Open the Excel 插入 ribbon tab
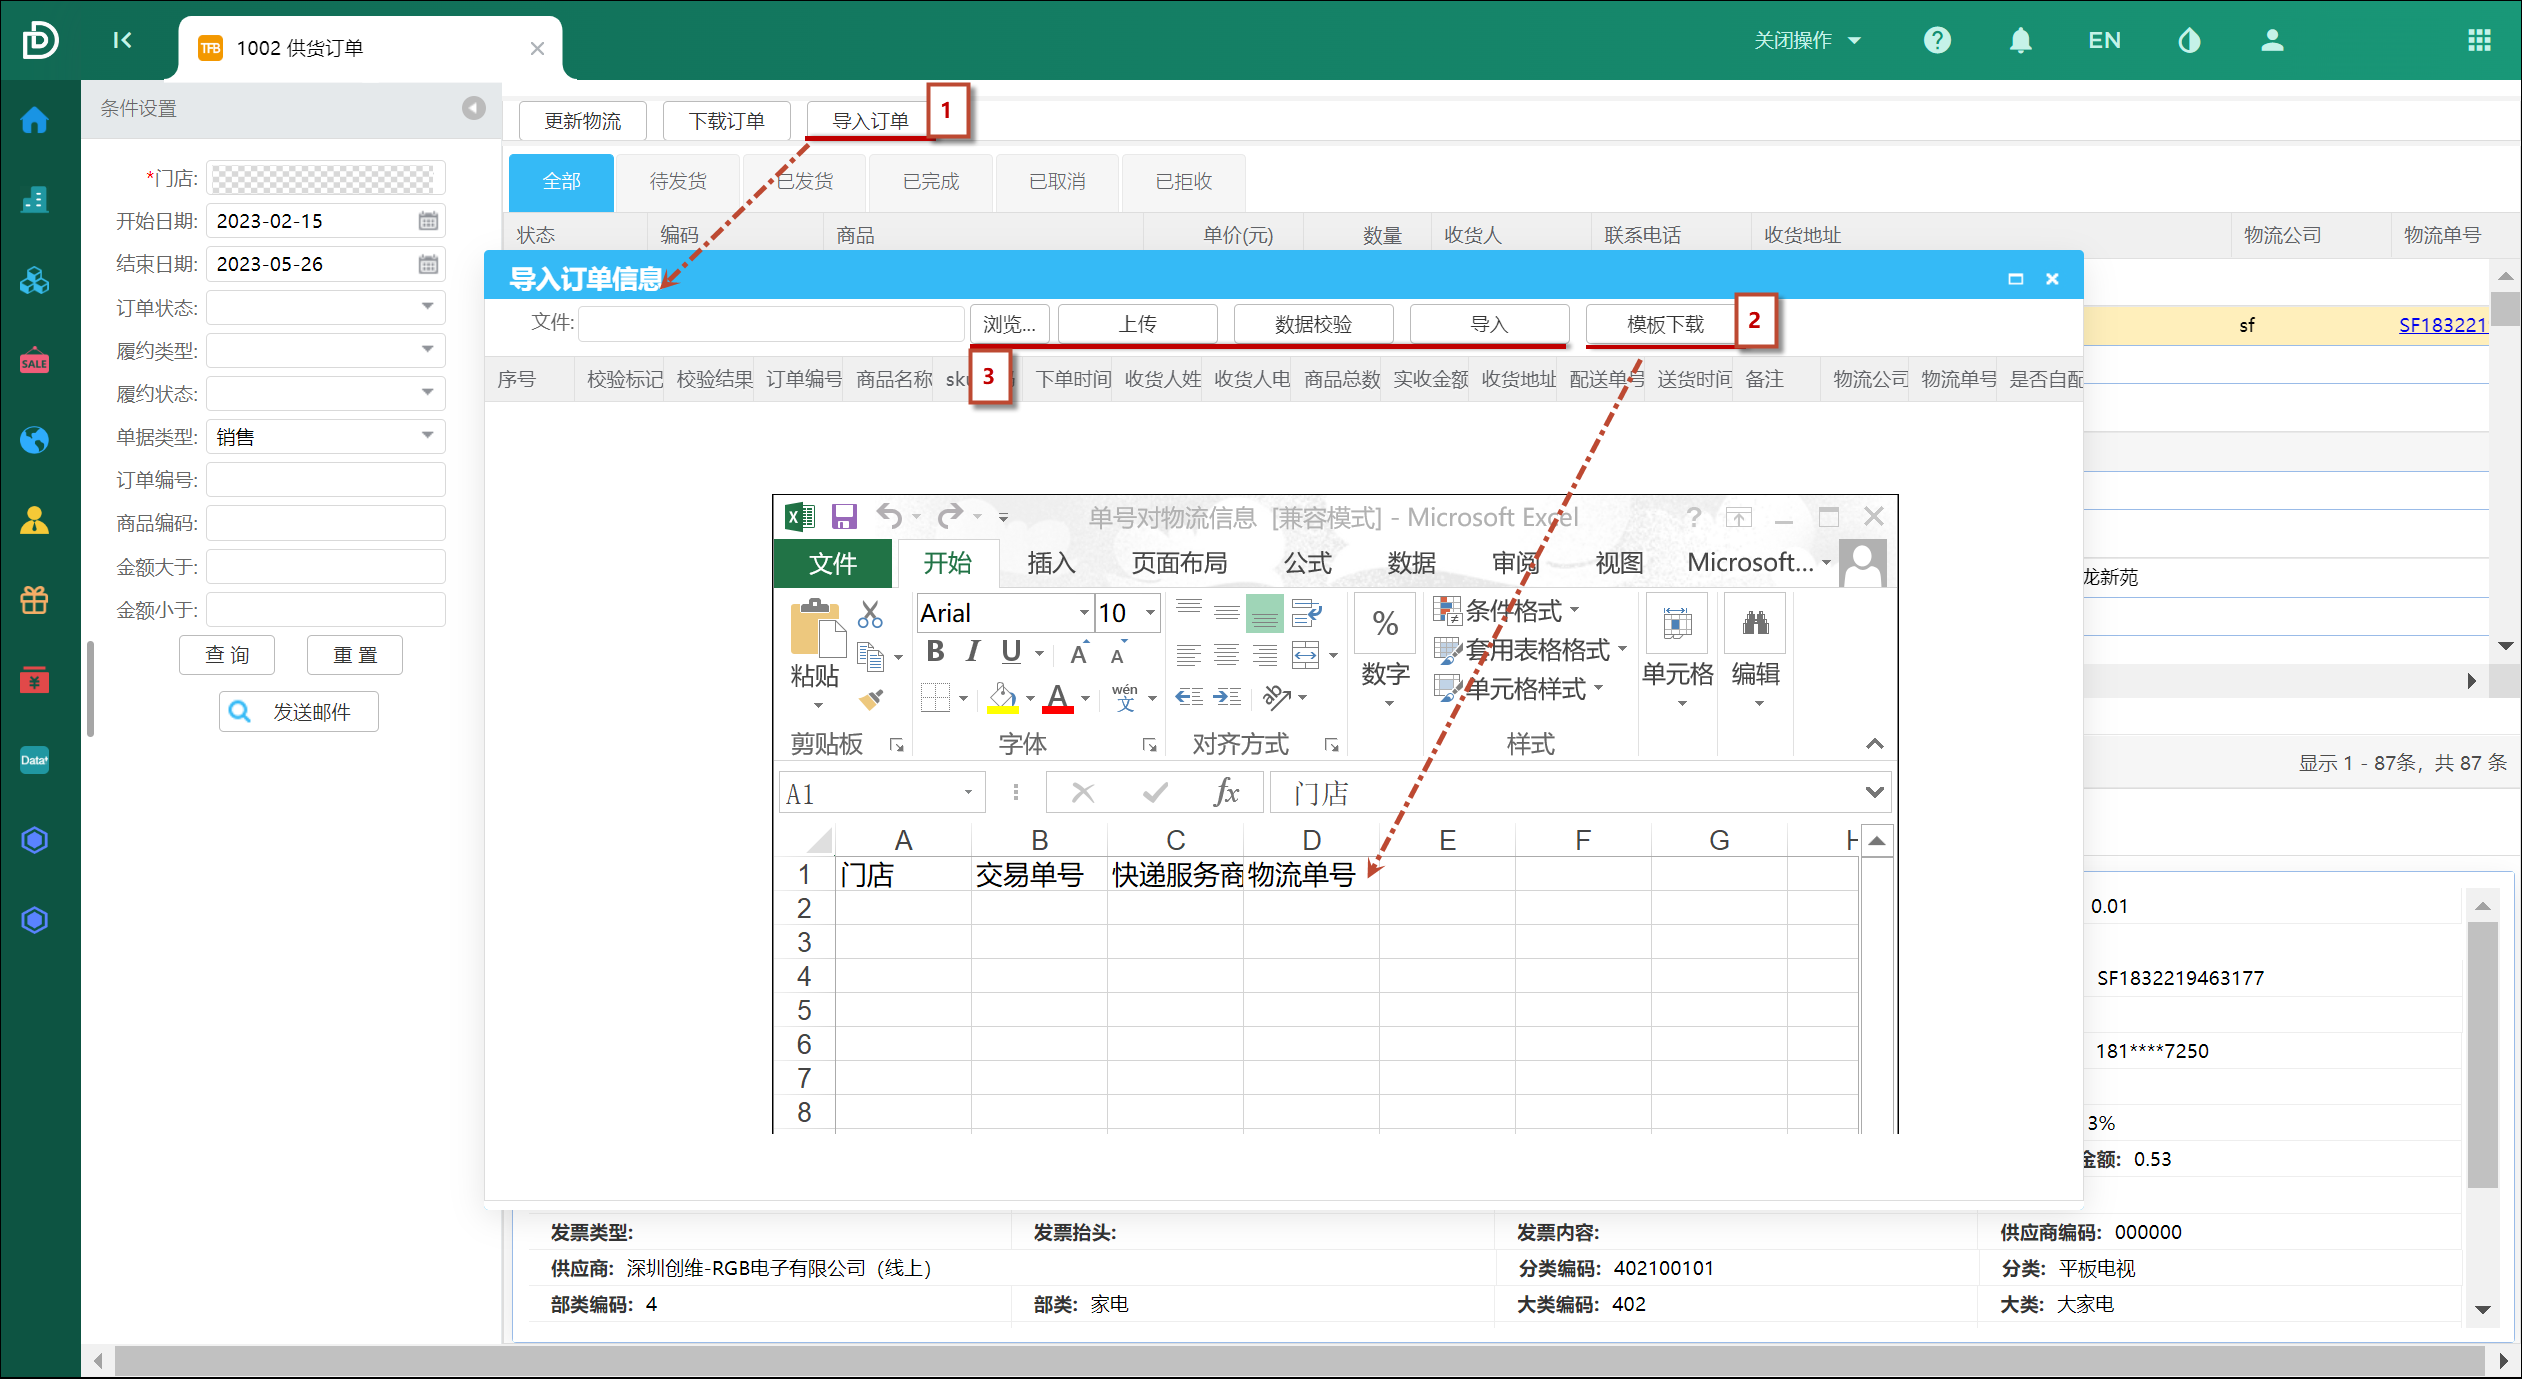2522x1379 pixels. 1051,563
